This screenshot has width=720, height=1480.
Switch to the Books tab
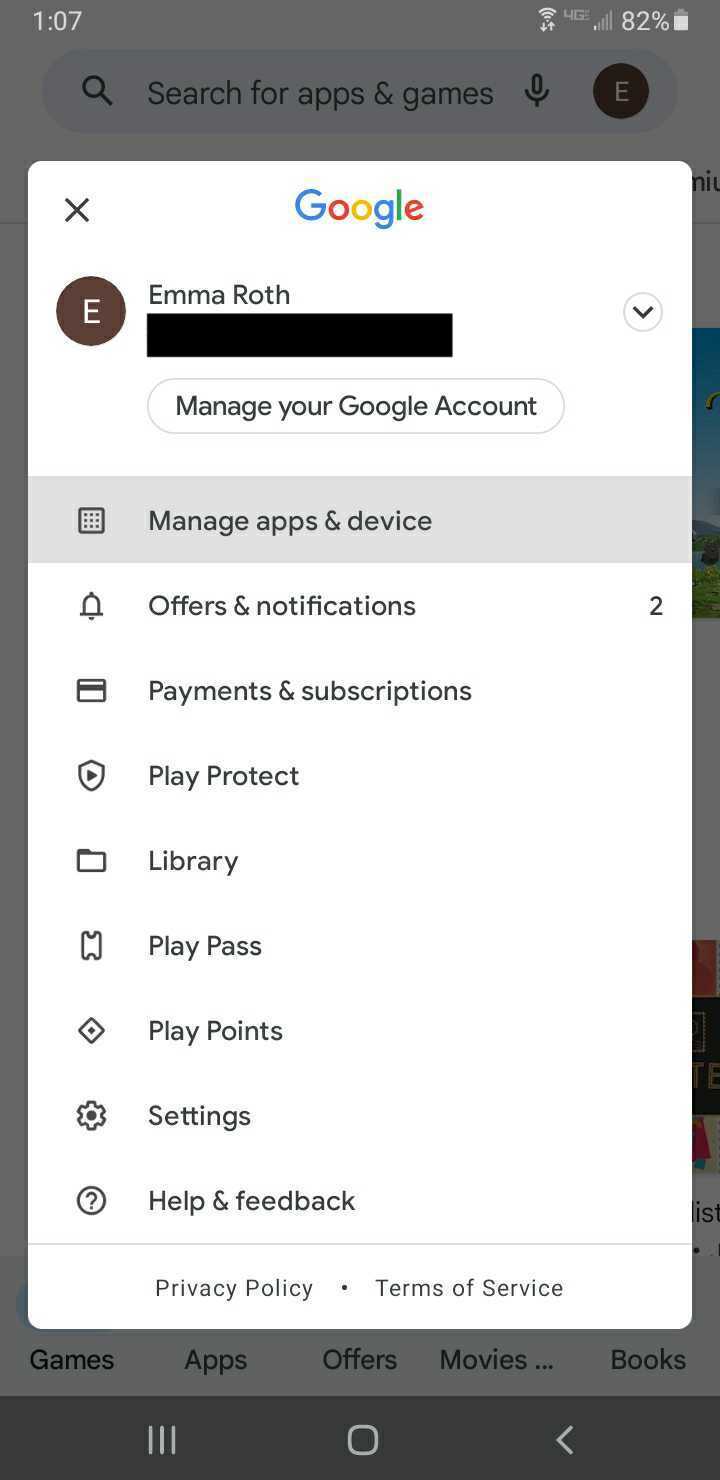pos(648,1360)
